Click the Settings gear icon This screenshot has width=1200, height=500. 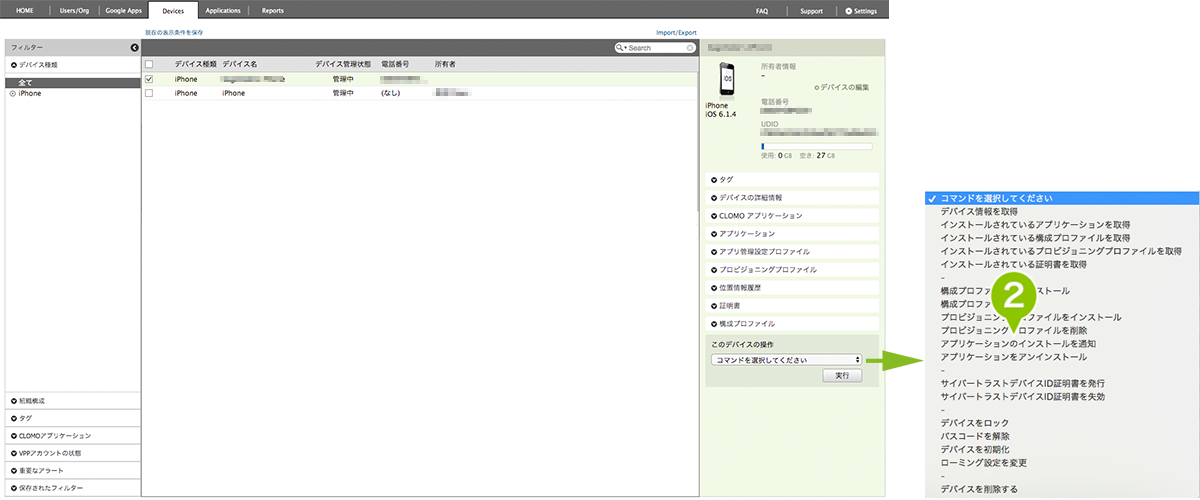coord(849,11)
